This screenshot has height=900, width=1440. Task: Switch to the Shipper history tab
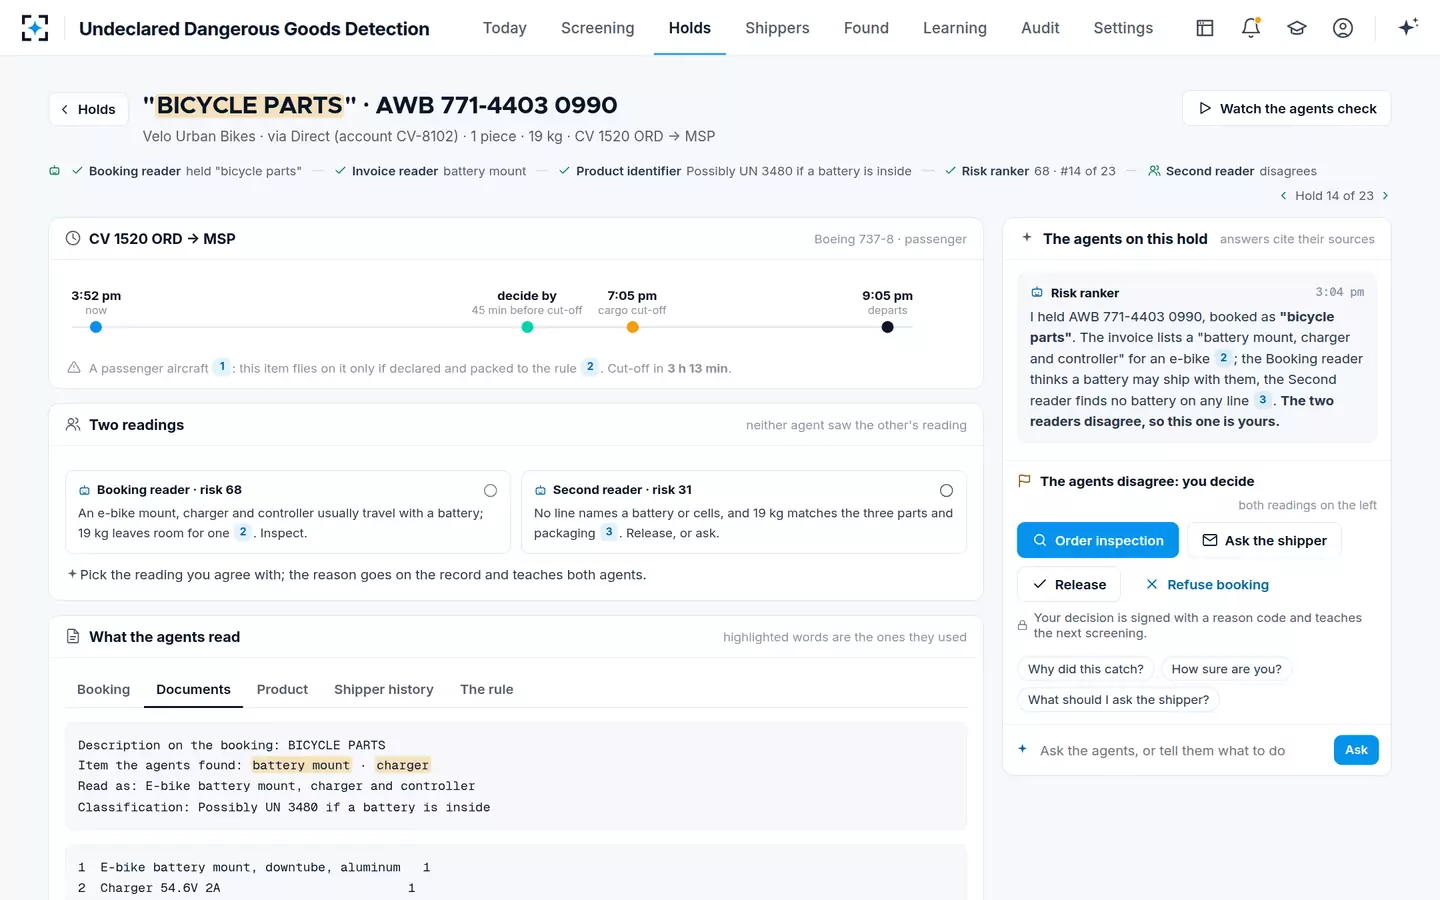pos(384,689)
